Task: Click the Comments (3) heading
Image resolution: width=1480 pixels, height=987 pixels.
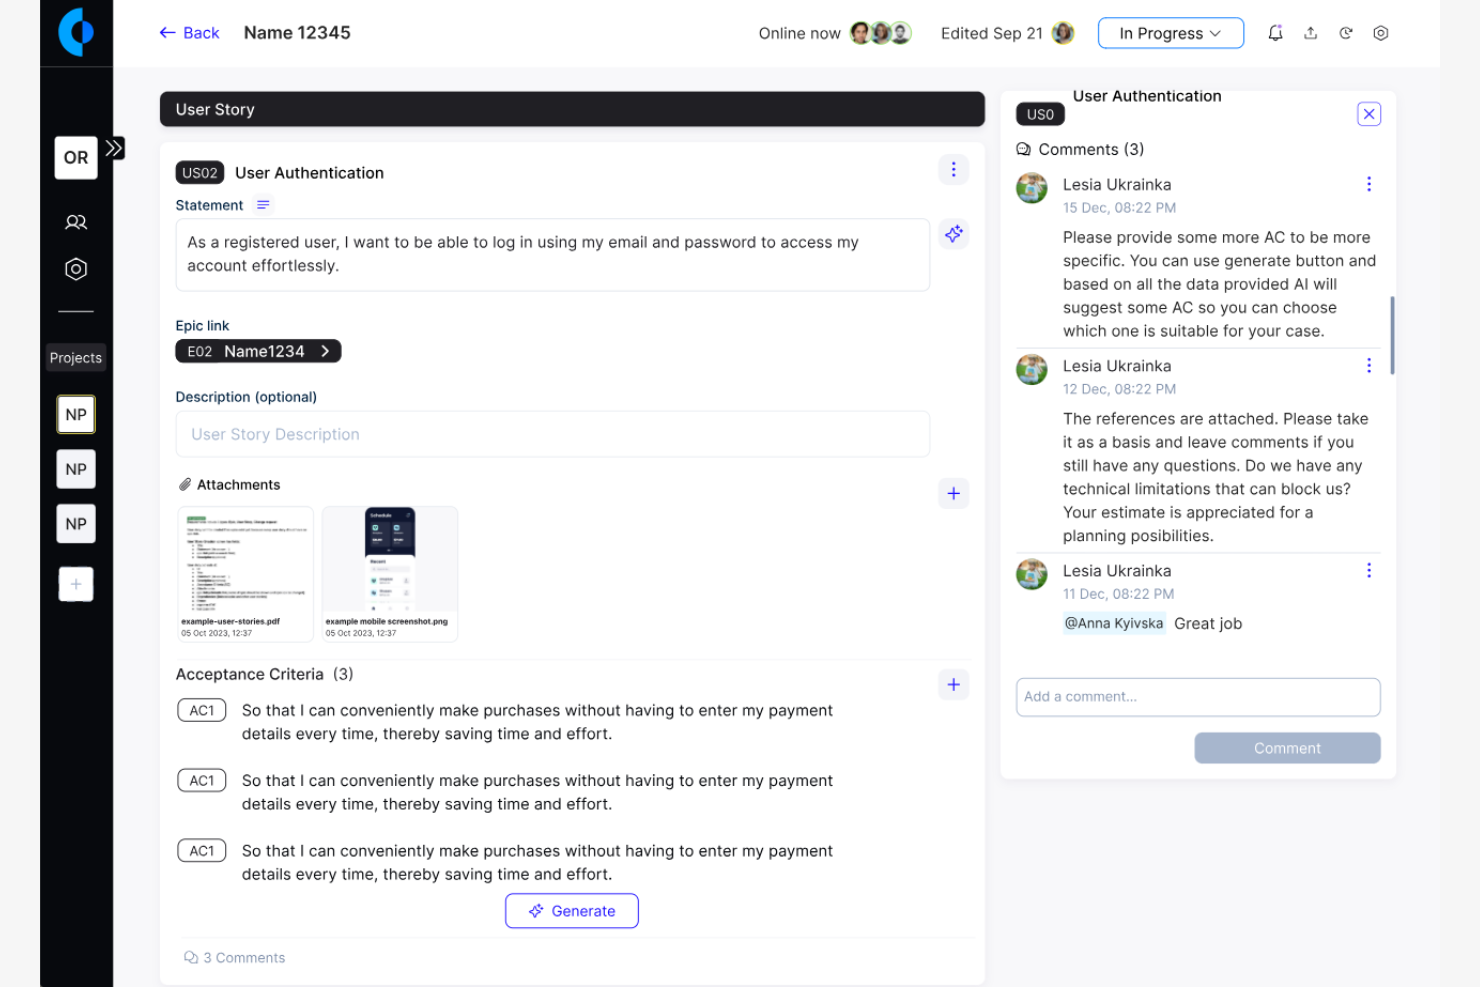Action: click(1081, 149)
